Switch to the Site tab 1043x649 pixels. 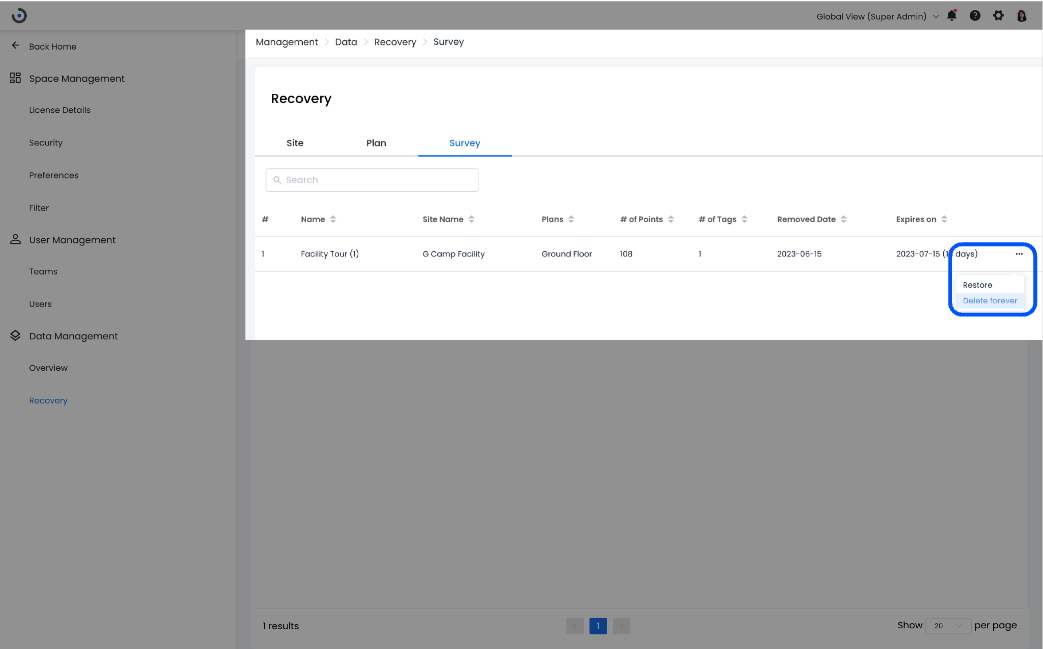(295, 143)
